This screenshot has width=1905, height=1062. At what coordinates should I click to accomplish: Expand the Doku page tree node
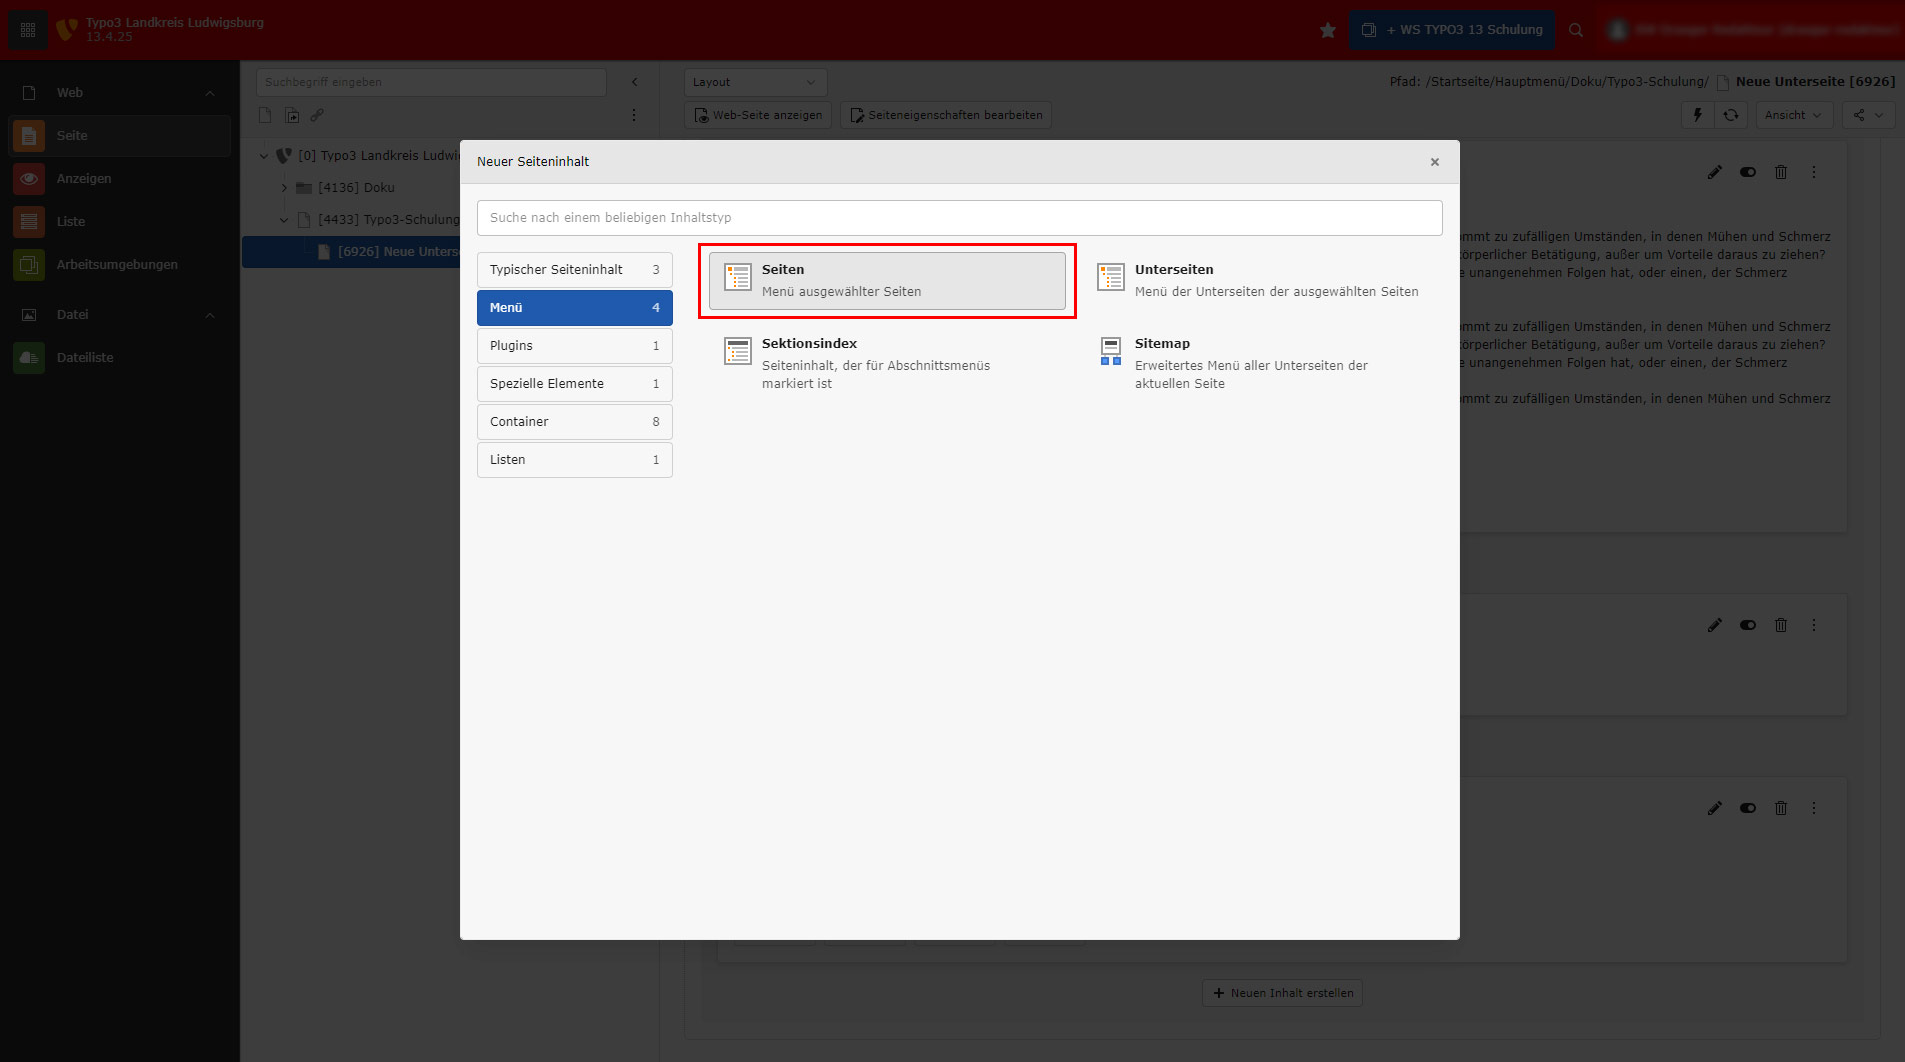coord(284,188)
